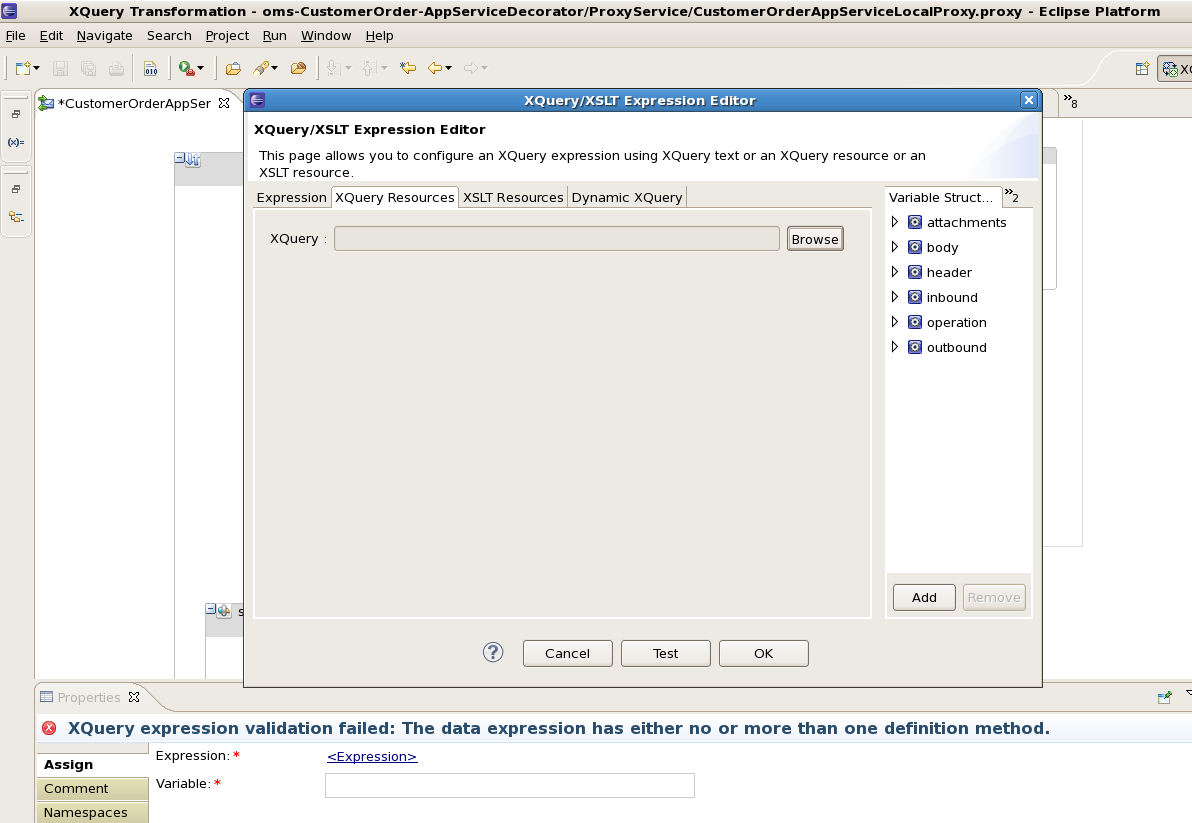
Task: Show hidden editors chevron marked 8
Action: [x=1070, y=101]
